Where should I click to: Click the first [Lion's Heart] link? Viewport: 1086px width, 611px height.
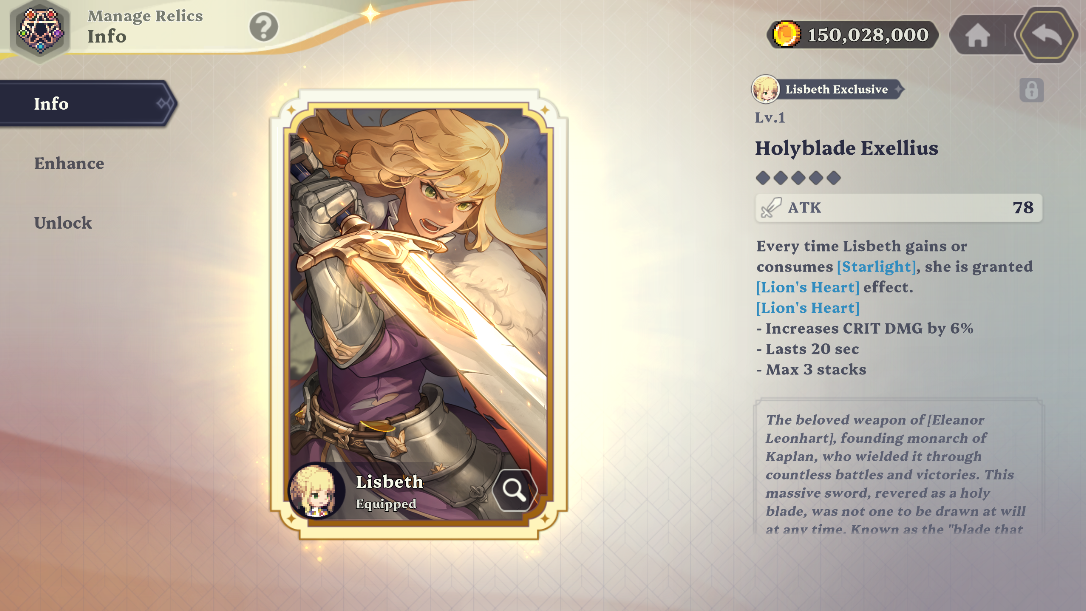click(x=808, y=287)
